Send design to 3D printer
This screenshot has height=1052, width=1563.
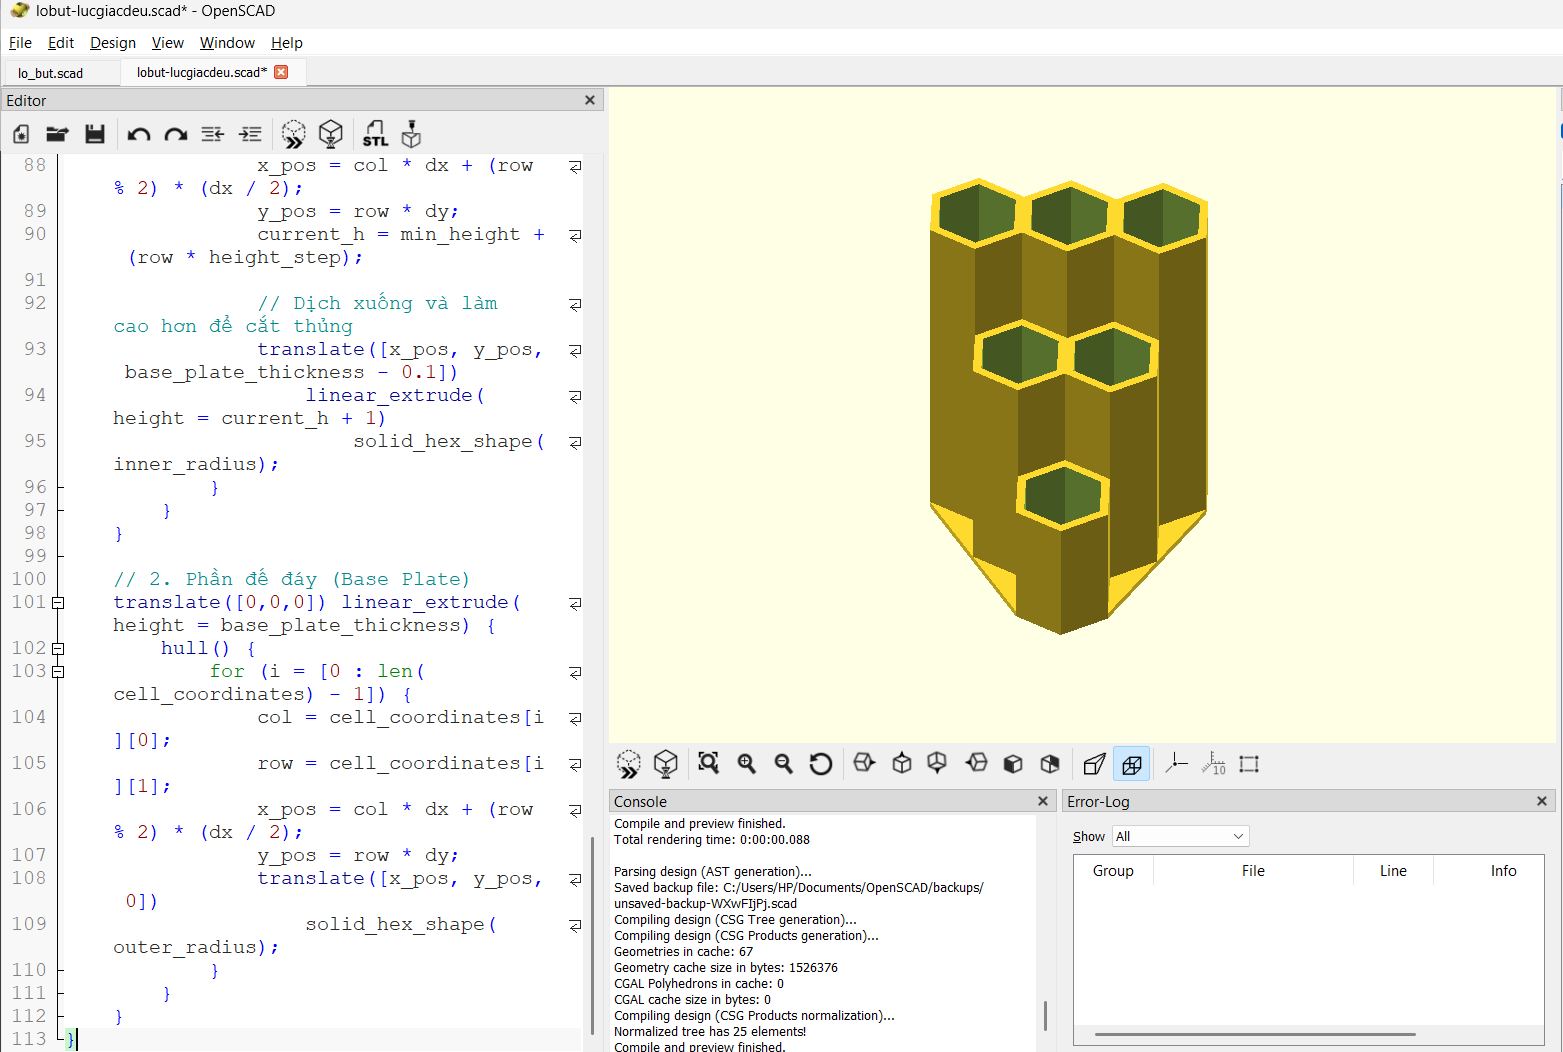[411, 134]
